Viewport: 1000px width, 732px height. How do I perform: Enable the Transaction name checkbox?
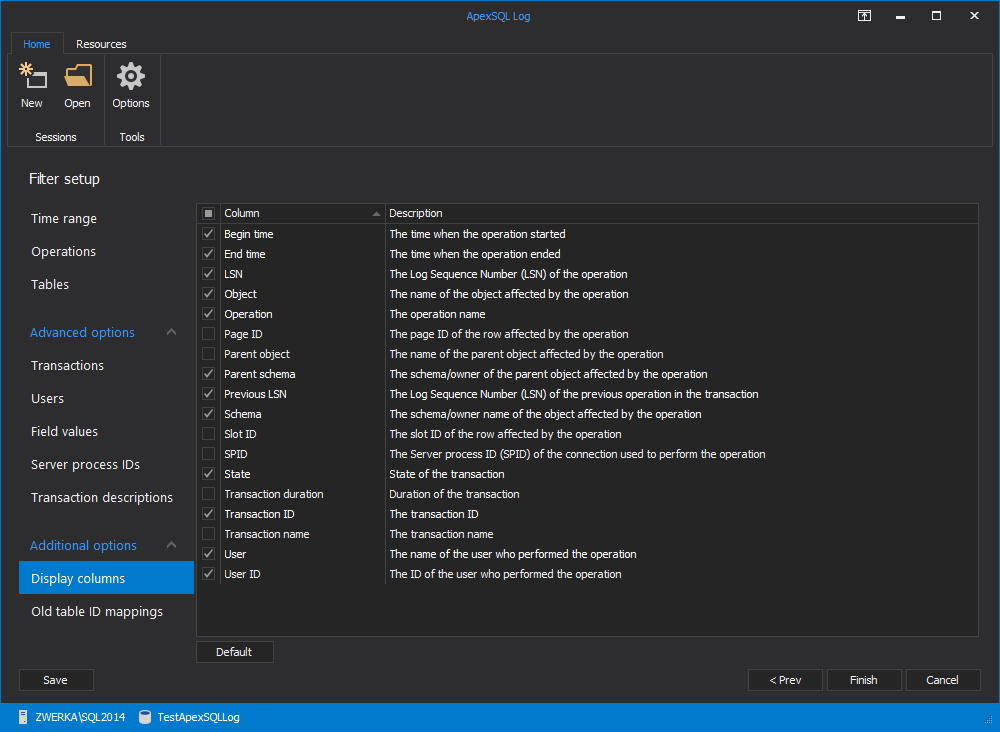click(x=209, y=534)
